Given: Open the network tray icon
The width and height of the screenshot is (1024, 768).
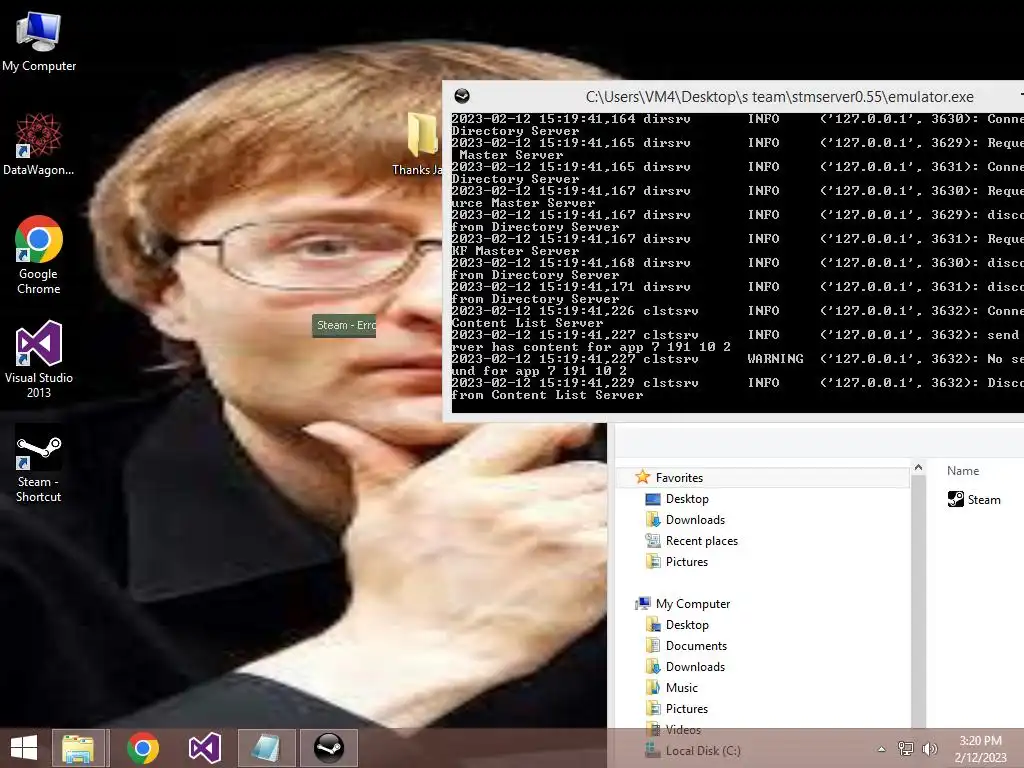Looking at the screenshot, I should coord(906,749).
